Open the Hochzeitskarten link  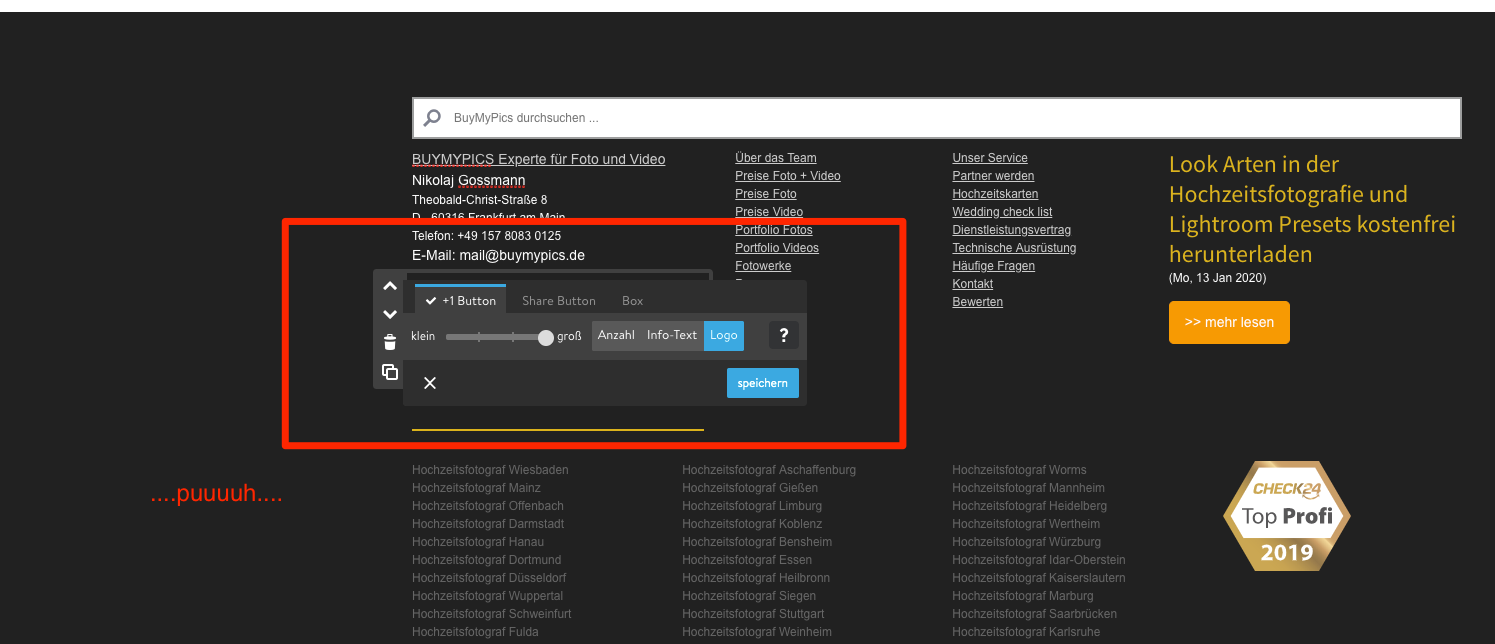[x=995, y=194]
